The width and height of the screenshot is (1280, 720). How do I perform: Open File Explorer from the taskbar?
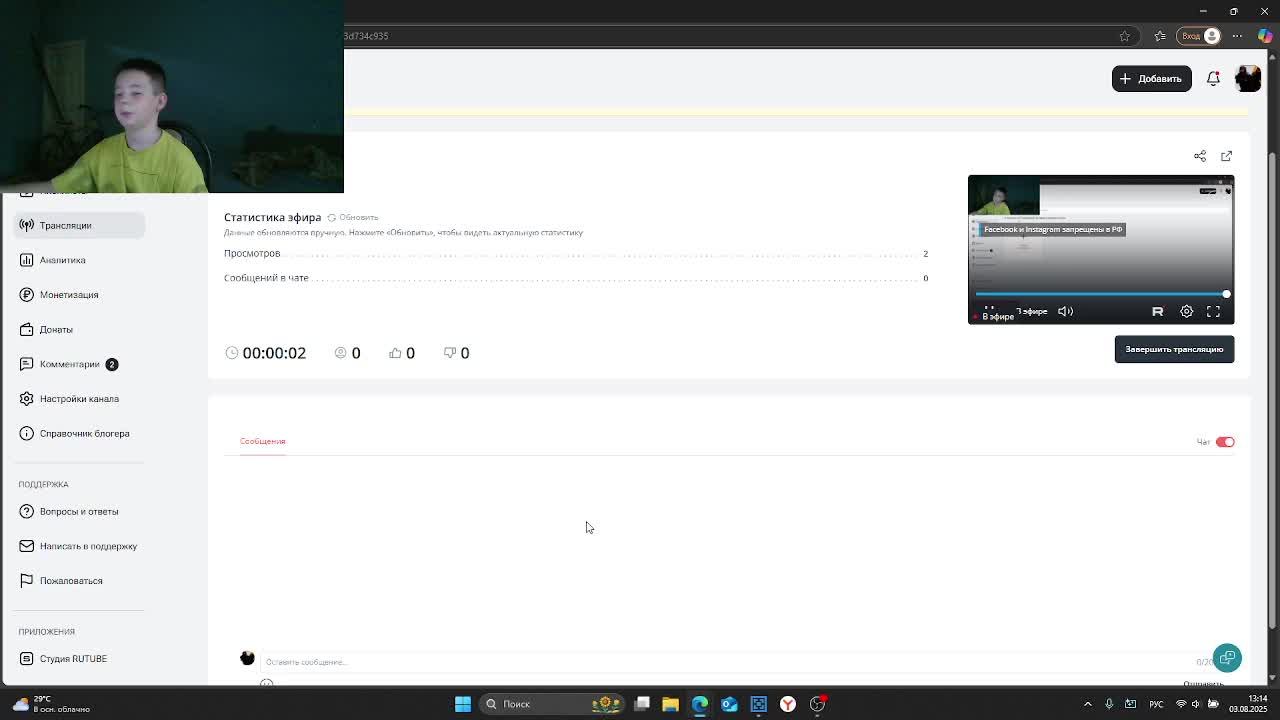671,704
